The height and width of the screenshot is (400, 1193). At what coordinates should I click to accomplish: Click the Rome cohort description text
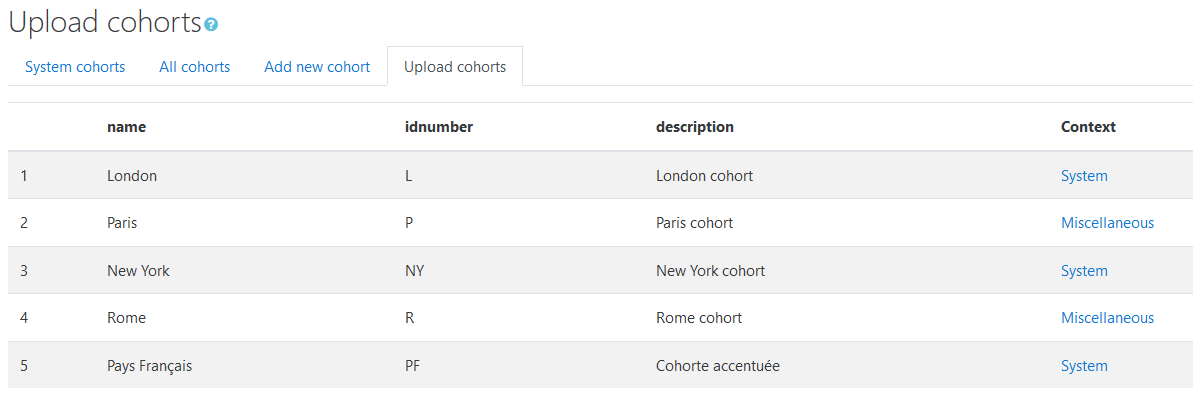(698, 318)
